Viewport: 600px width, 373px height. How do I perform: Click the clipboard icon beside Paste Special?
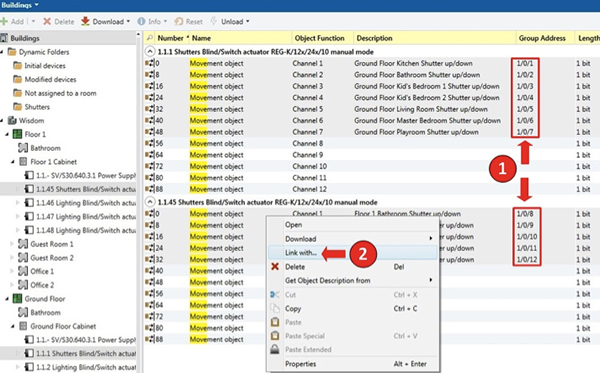(x=275, y=336)
